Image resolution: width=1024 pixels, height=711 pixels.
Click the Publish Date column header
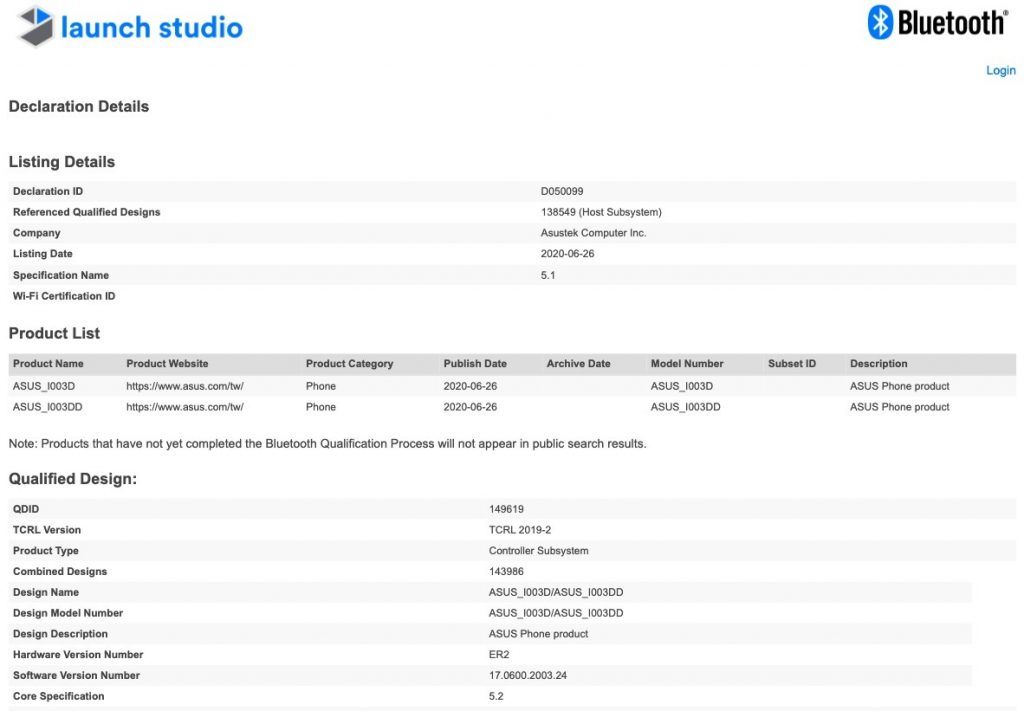pyautogui.click(x=475, y=364)
